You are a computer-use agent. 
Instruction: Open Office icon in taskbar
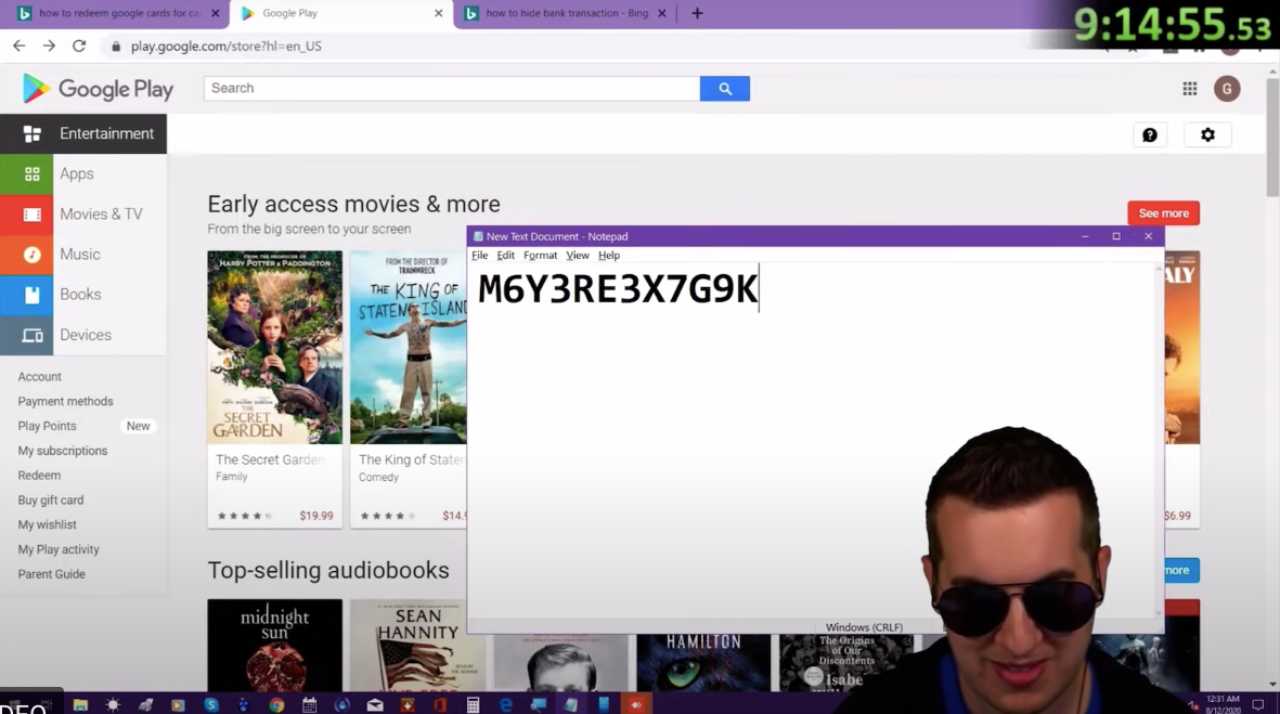[440, 705]
